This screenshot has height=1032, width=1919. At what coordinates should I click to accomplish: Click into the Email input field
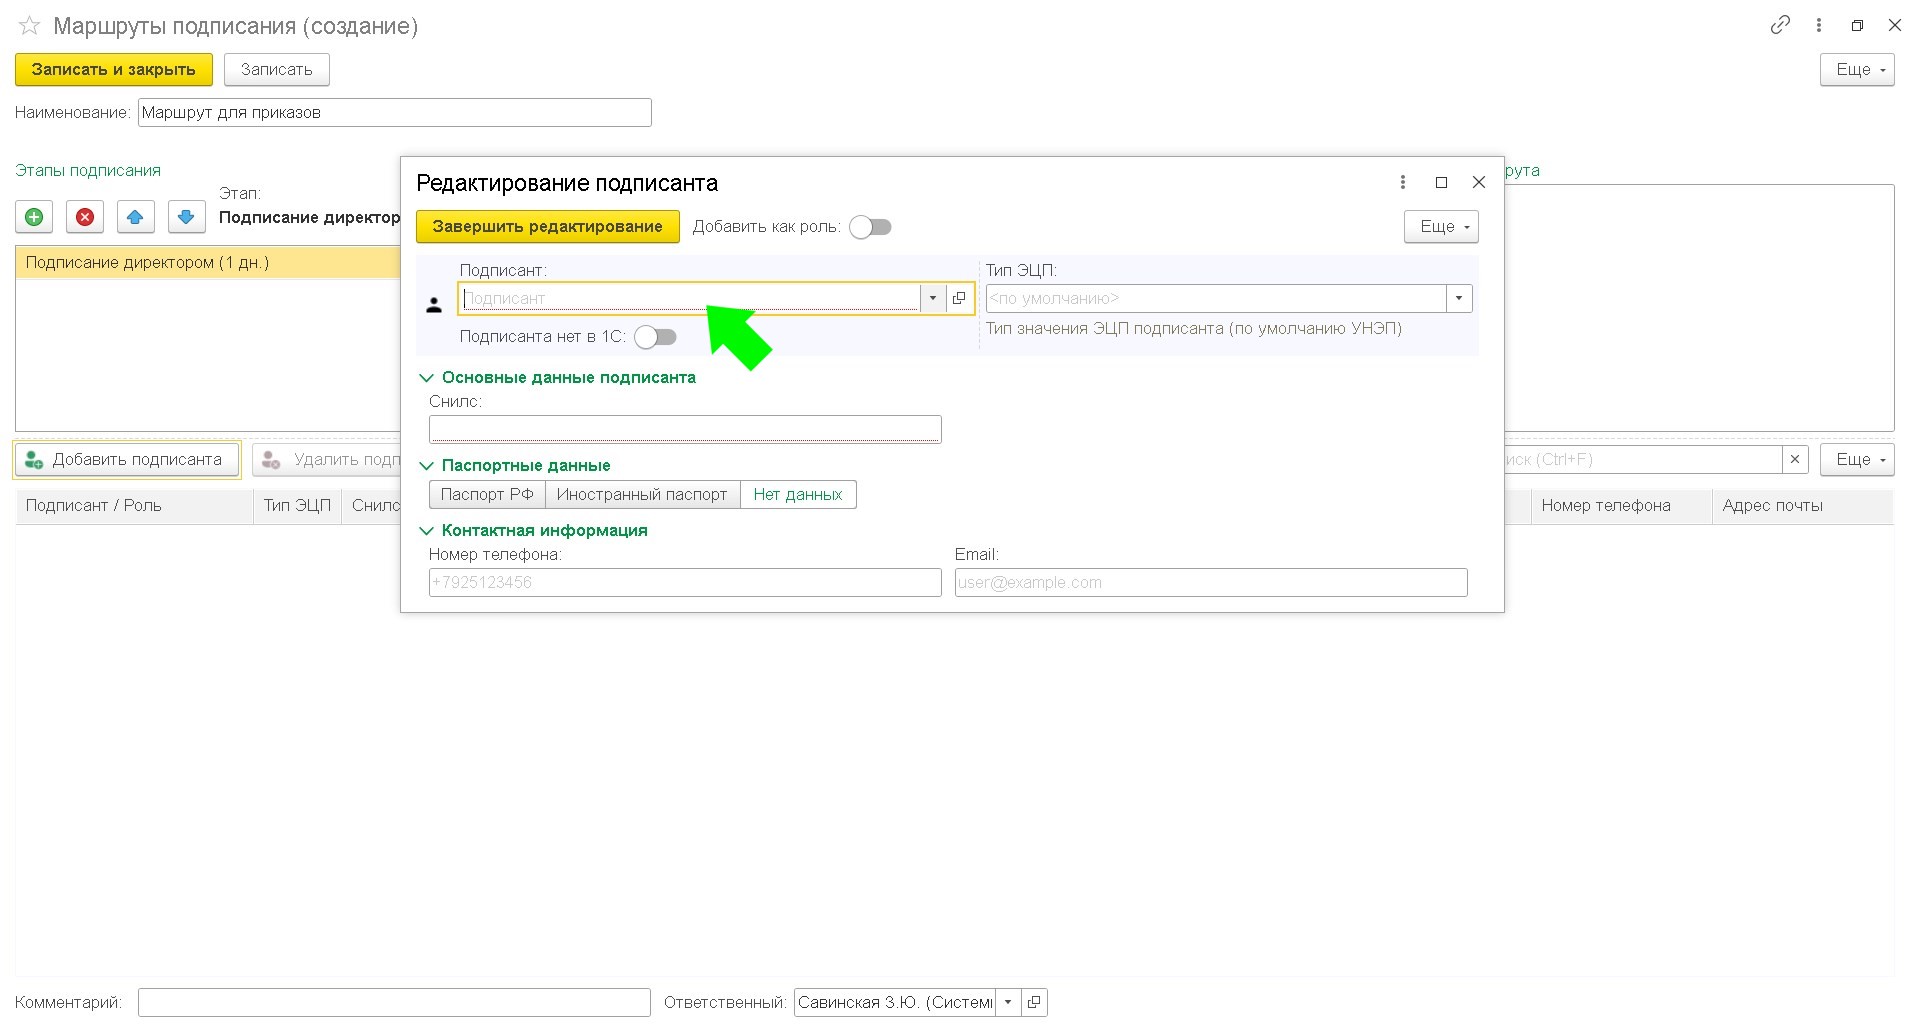(1210, 582)
